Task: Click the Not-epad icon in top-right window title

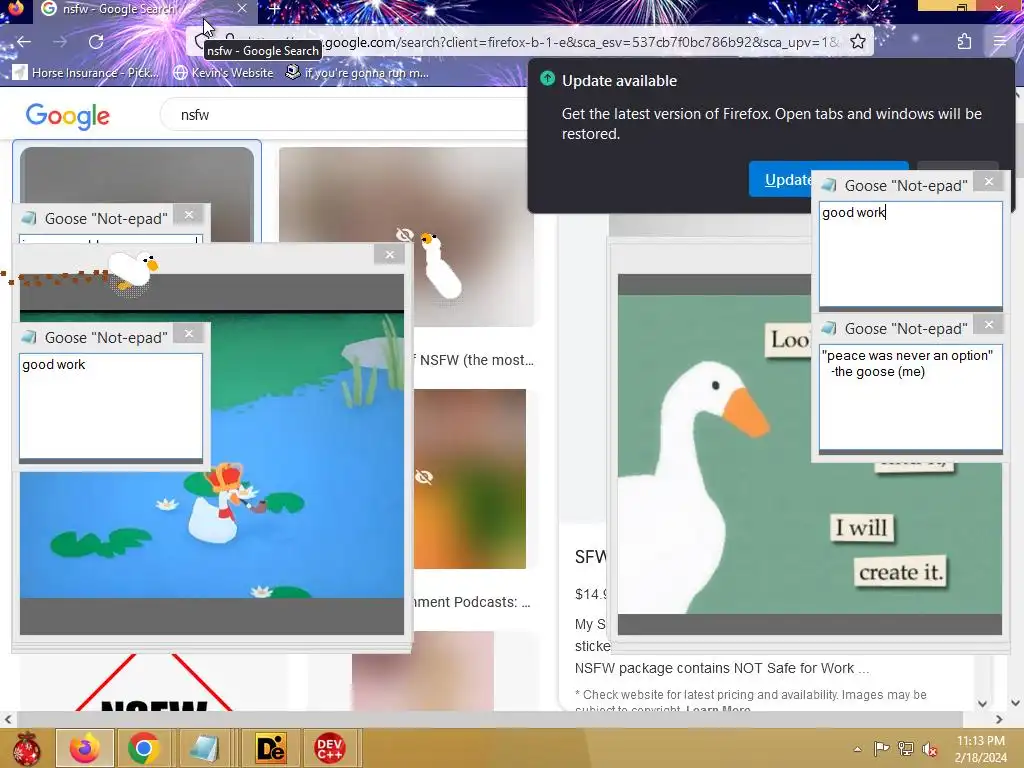Action: coord(829,185)
